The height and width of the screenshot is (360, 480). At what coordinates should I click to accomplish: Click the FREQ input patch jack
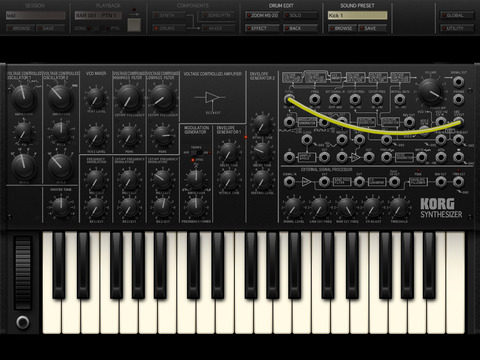(315, 99)
